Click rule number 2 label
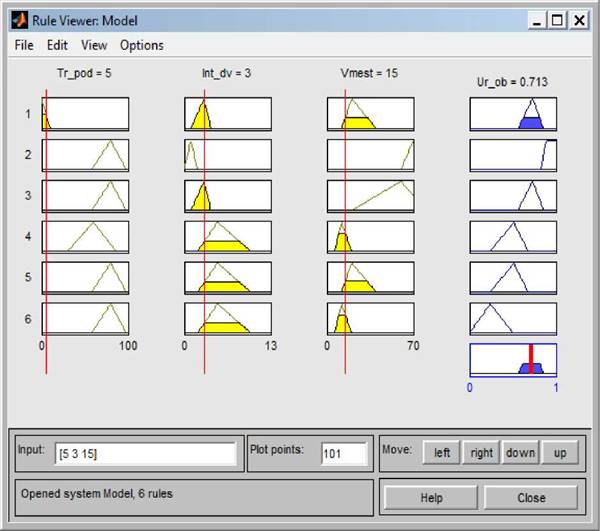Screen dimensions: 600x531 [28, 155]
